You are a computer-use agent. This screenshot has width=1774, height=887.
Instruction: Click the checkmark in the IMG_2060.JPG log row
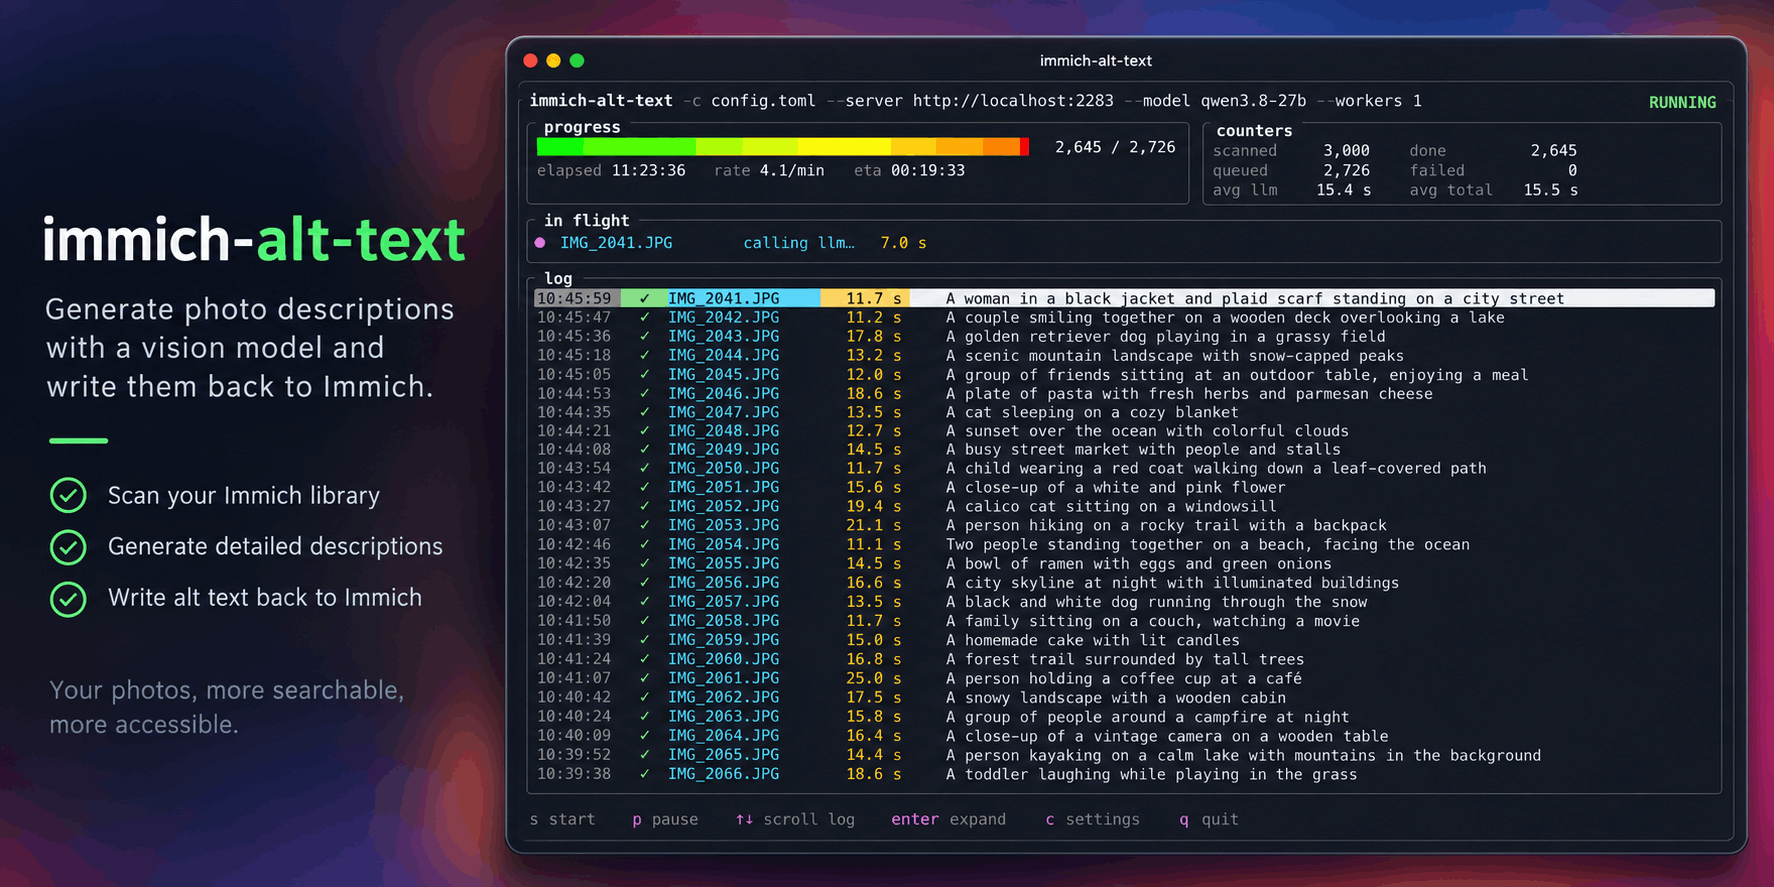645,659
